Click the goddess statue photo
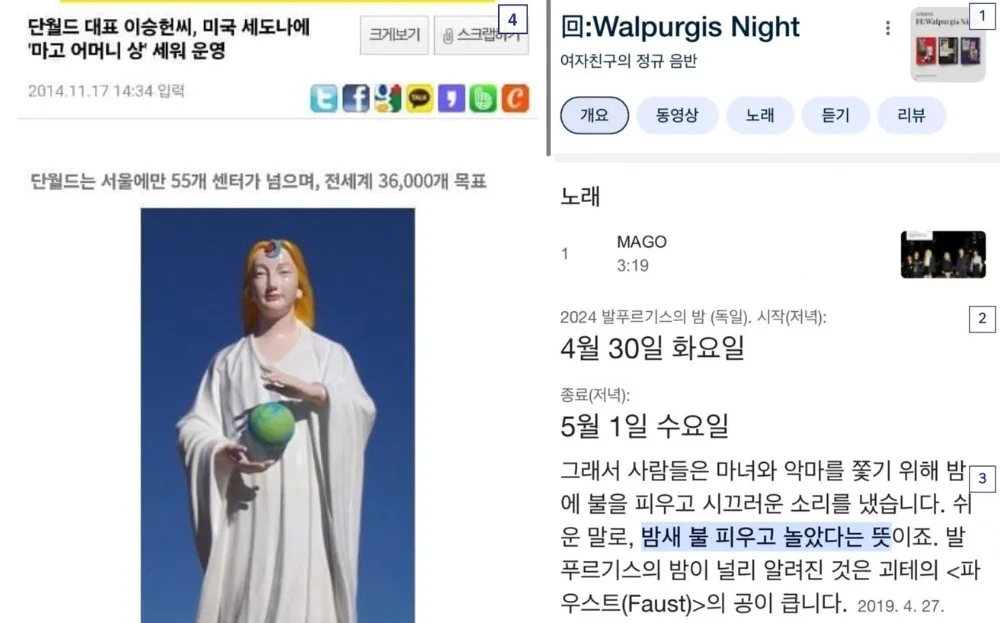1000x623 pixels. [277, 415]
